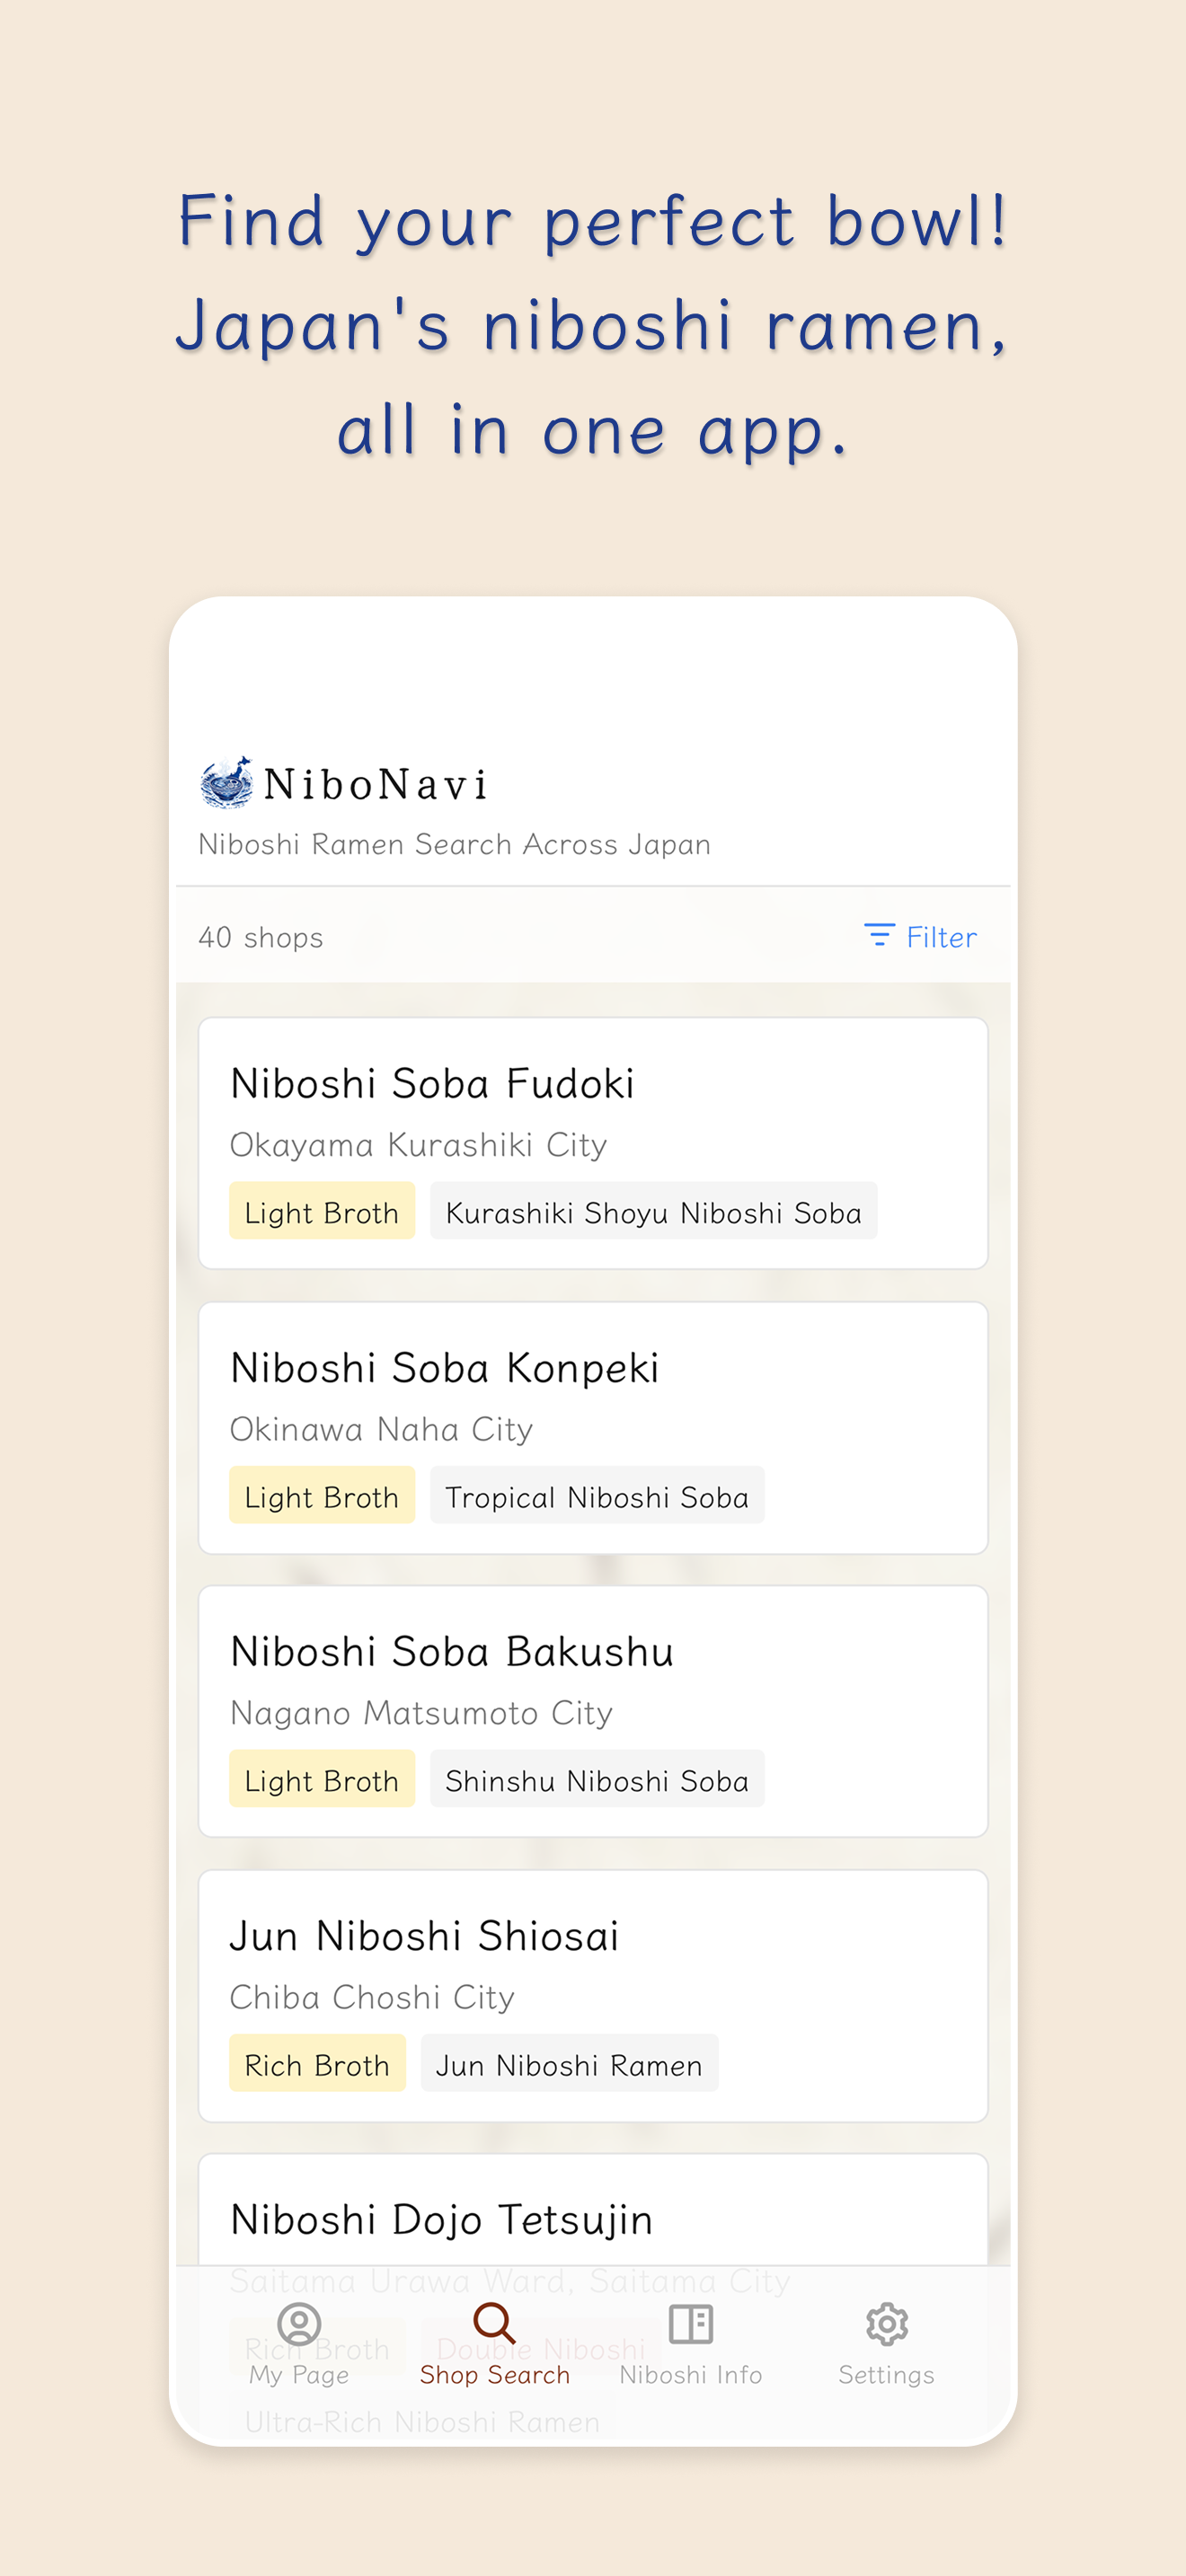This screenshot has height=2576, width=1186.
Task: Open the Settings gear icon
Action: pos(887,2324)
